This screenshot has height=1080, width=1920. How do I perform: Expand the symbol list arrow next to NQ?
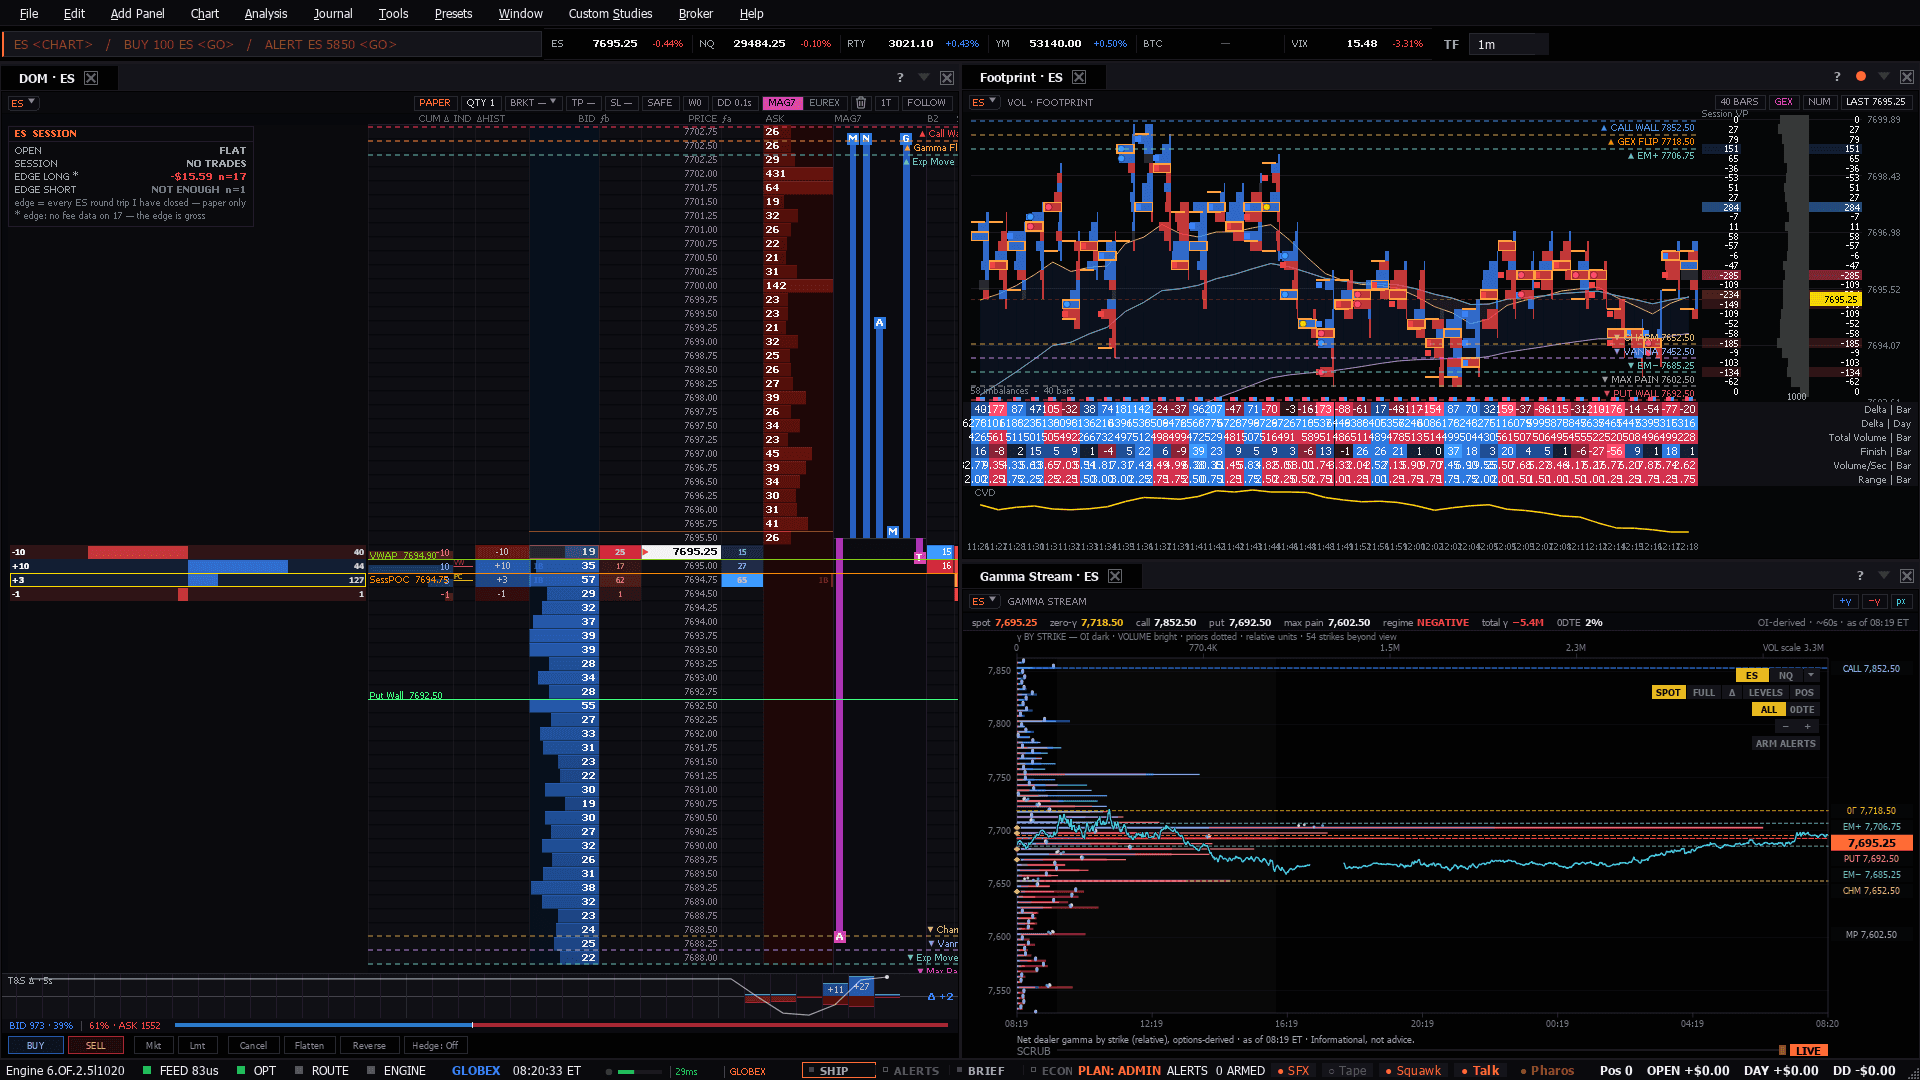pyautogui.click(x=1811, y=676)
